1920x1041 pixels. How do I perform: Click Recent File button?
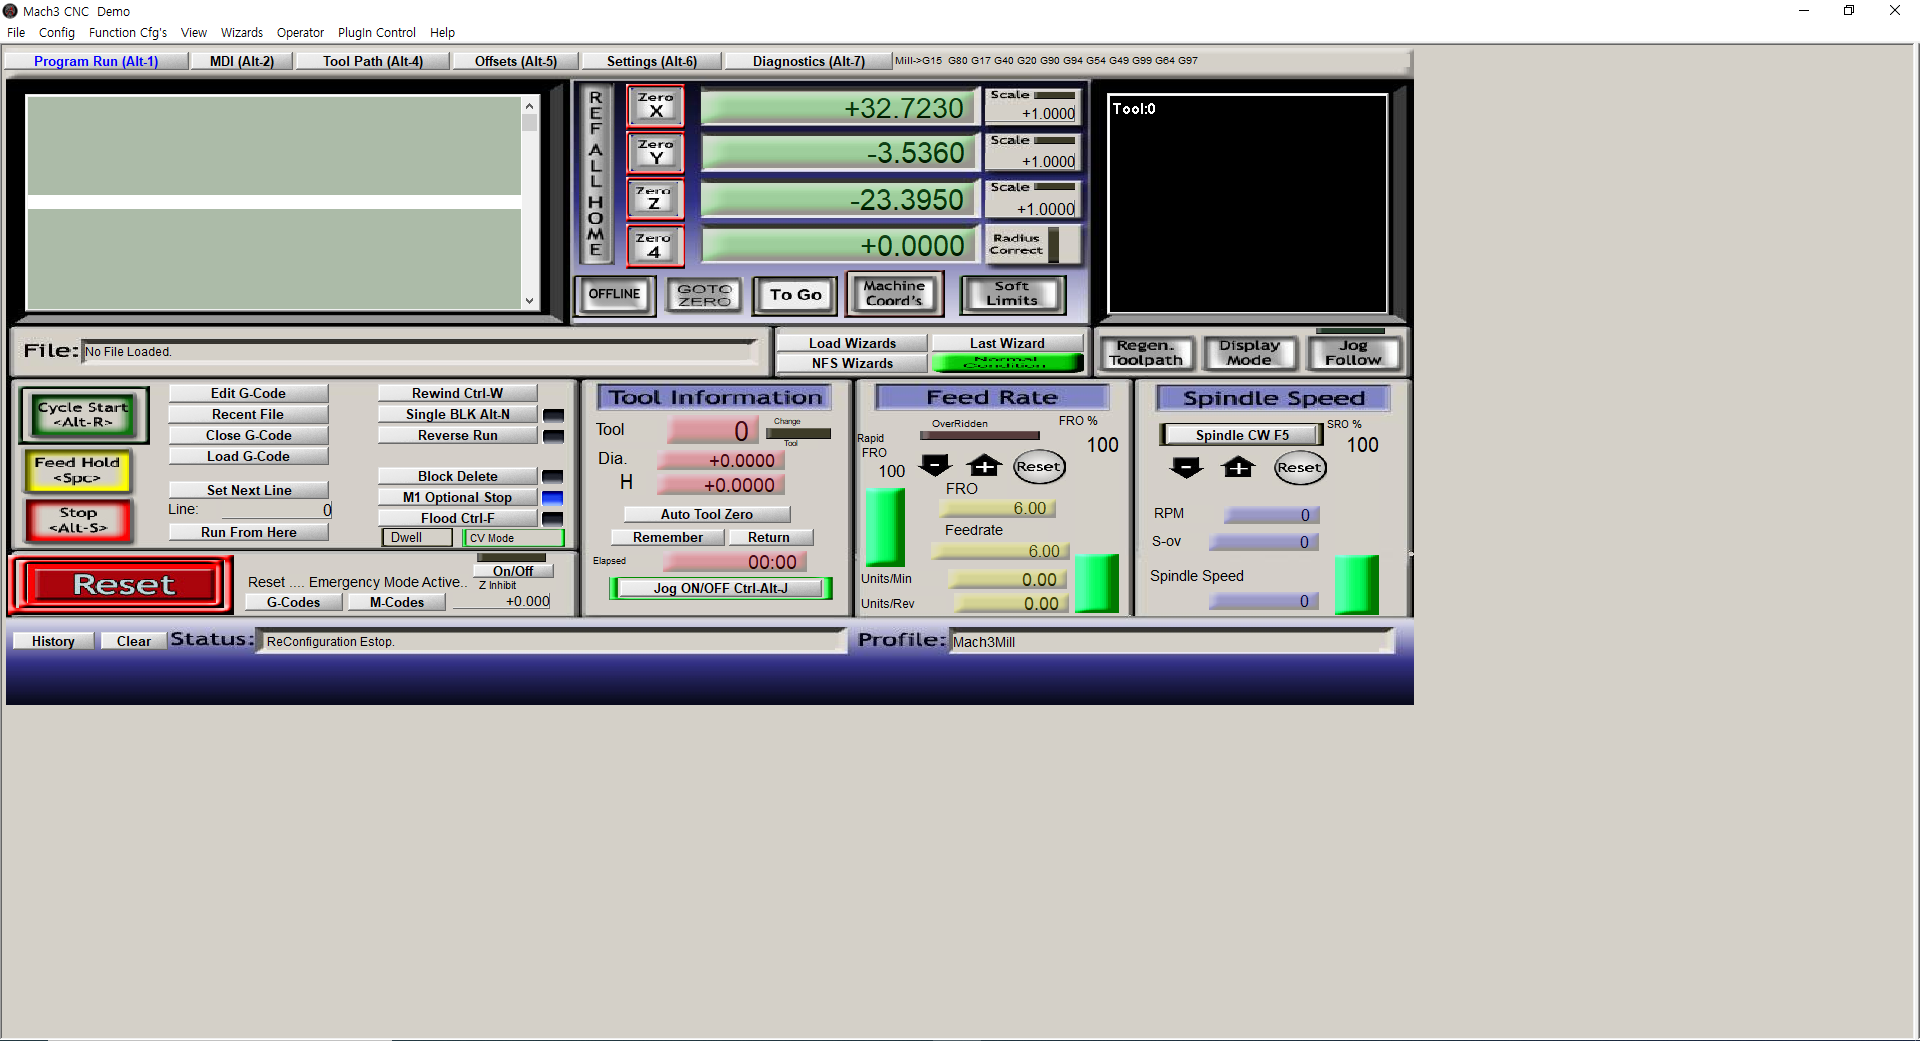coord(248,414)
